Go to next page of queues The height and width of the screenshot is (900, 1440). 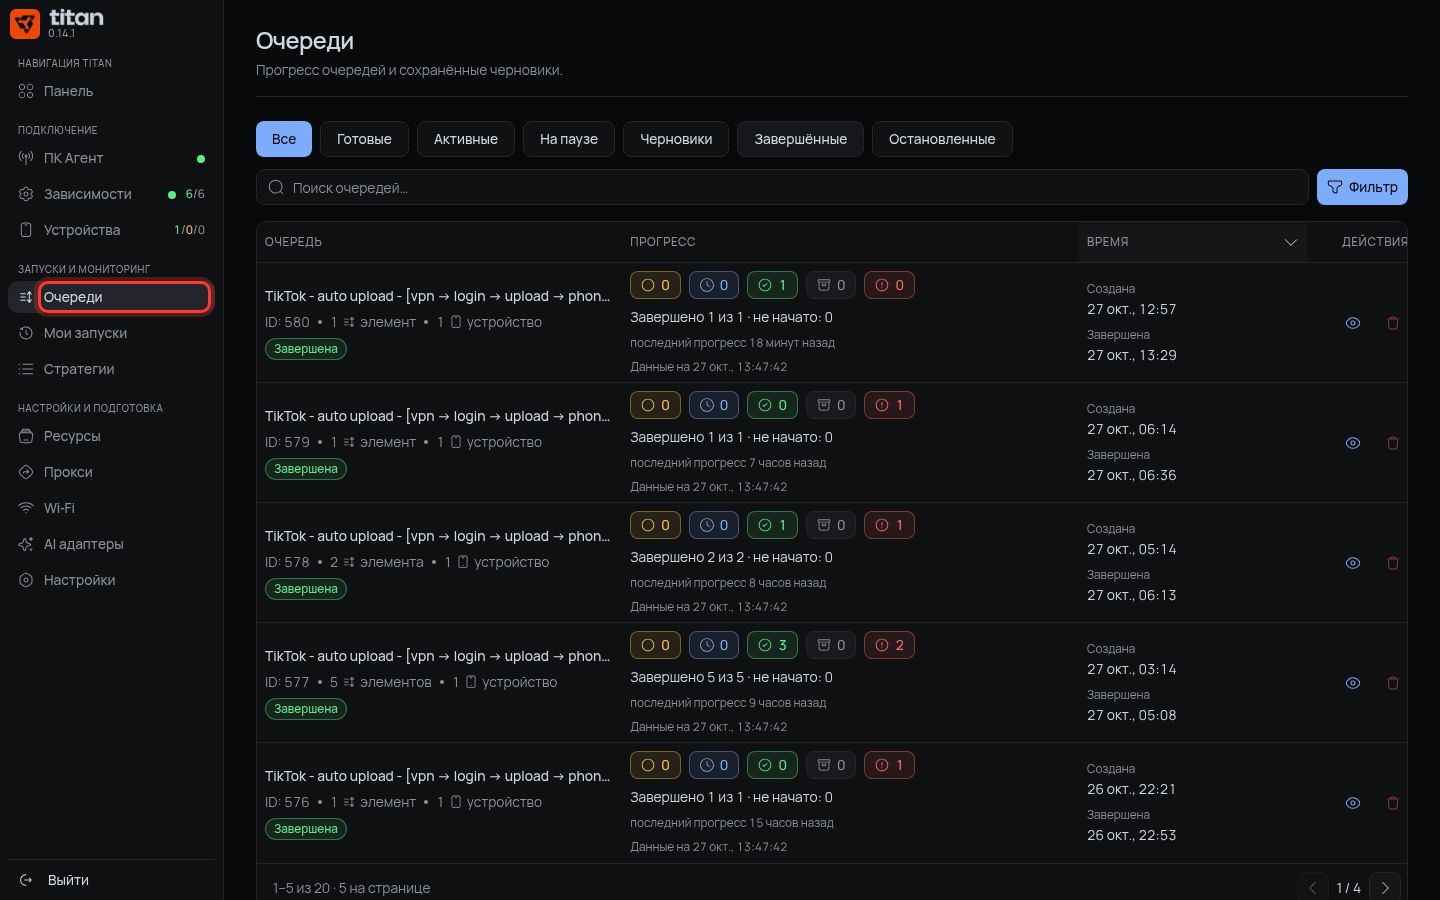tap(1385, 888)
